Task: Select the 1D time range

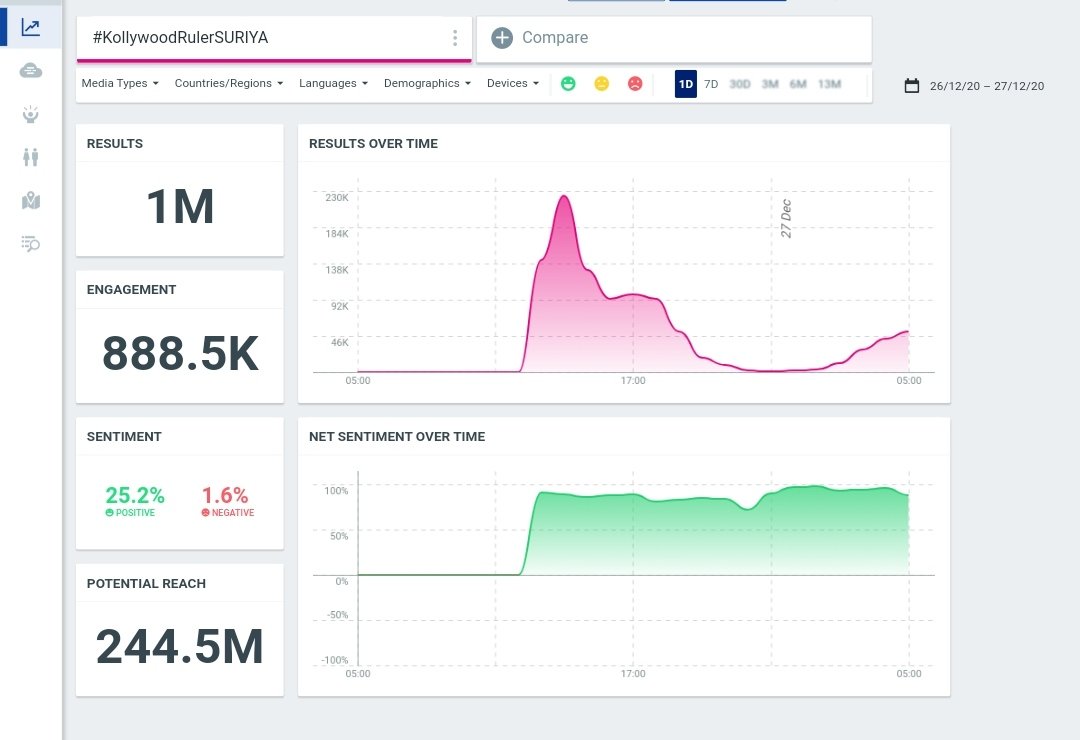Action: [x=685, y=84]
